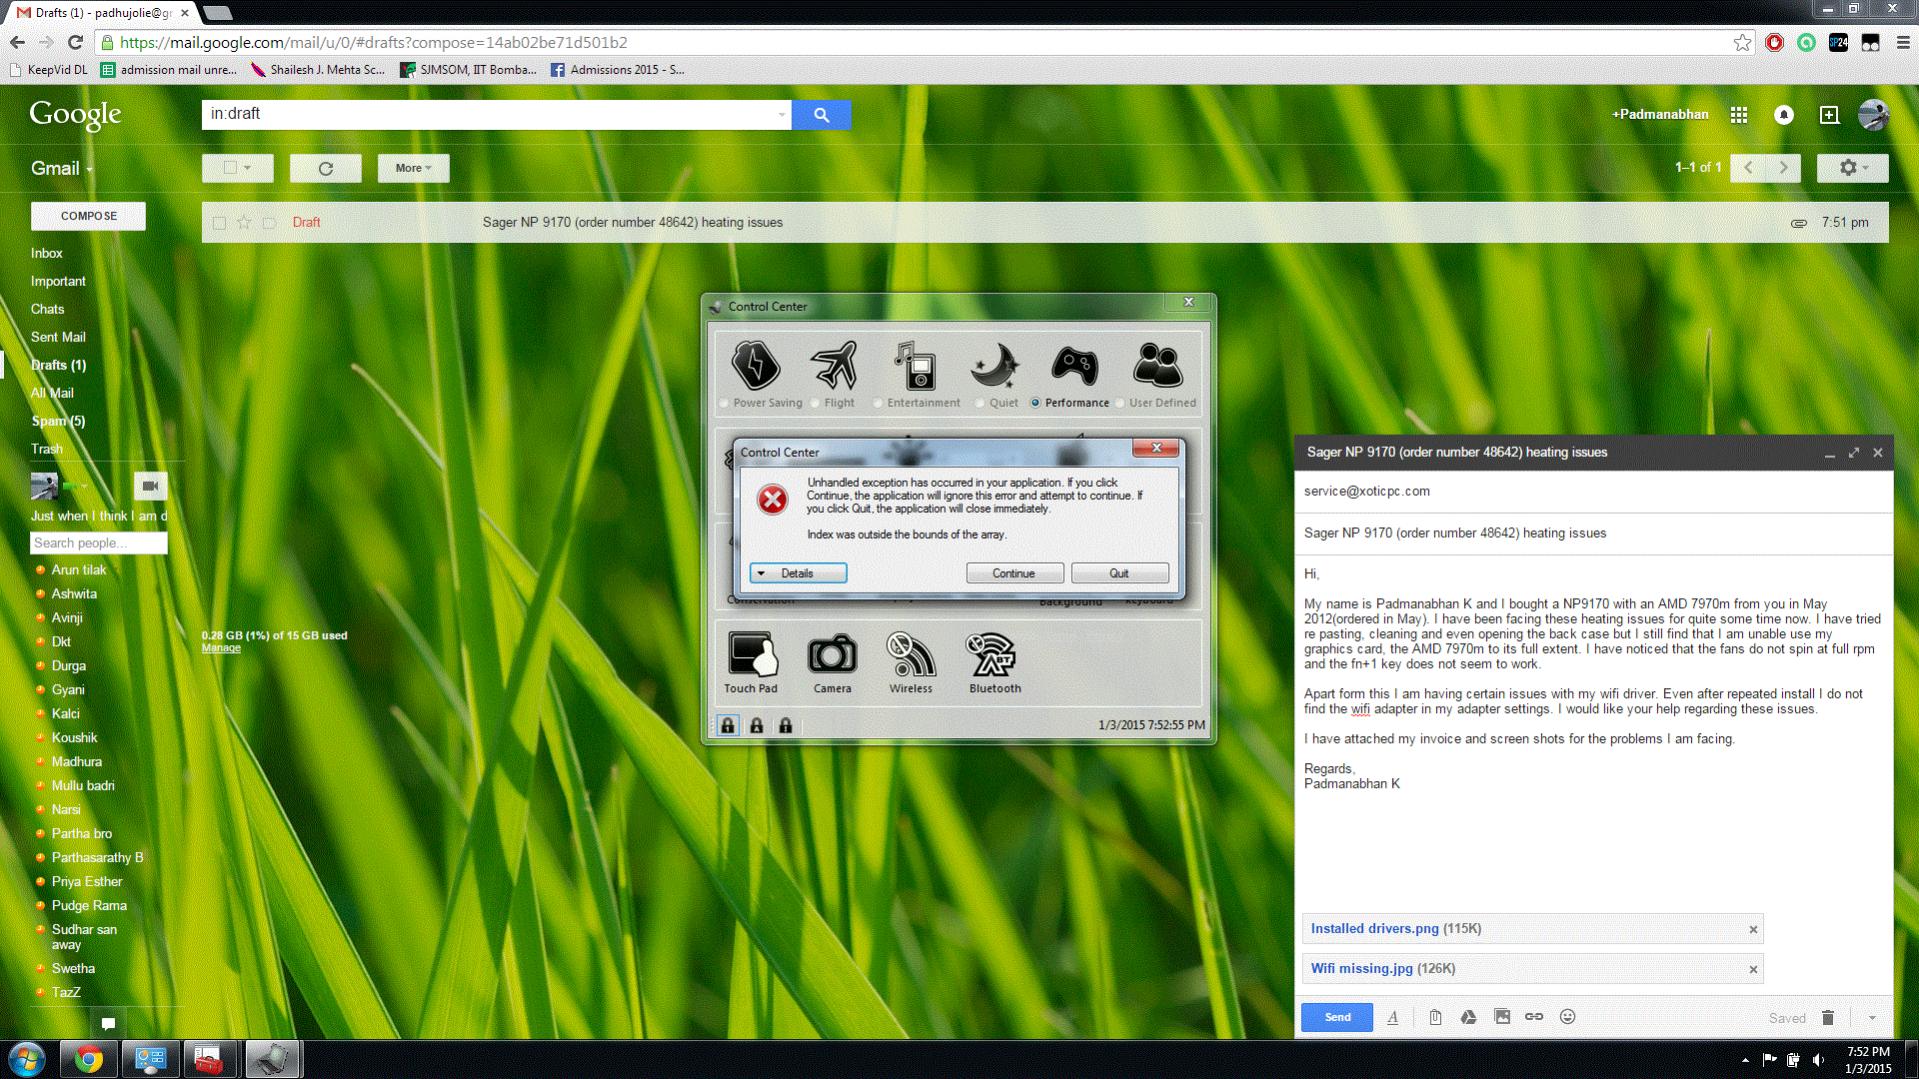Toggle the Wireless icon
Image resolution: width=1919 pixels, height=1079 pixels.
coord(910,655)
